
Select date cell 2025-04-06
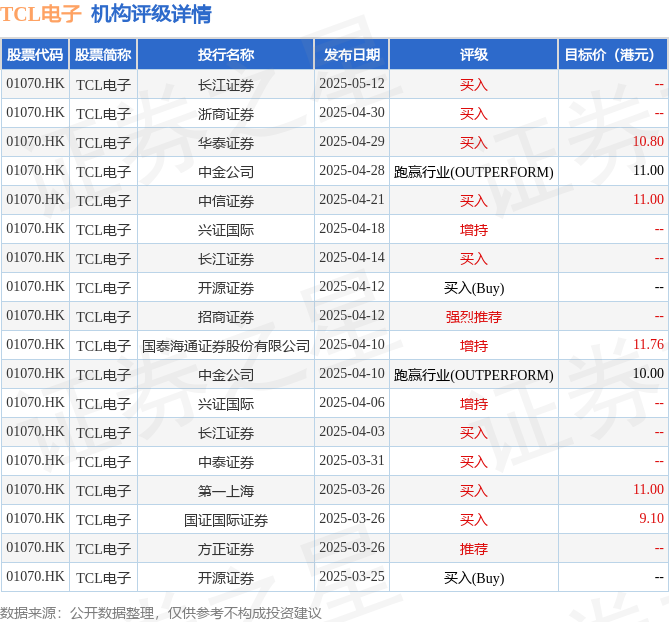pos(352,403)
